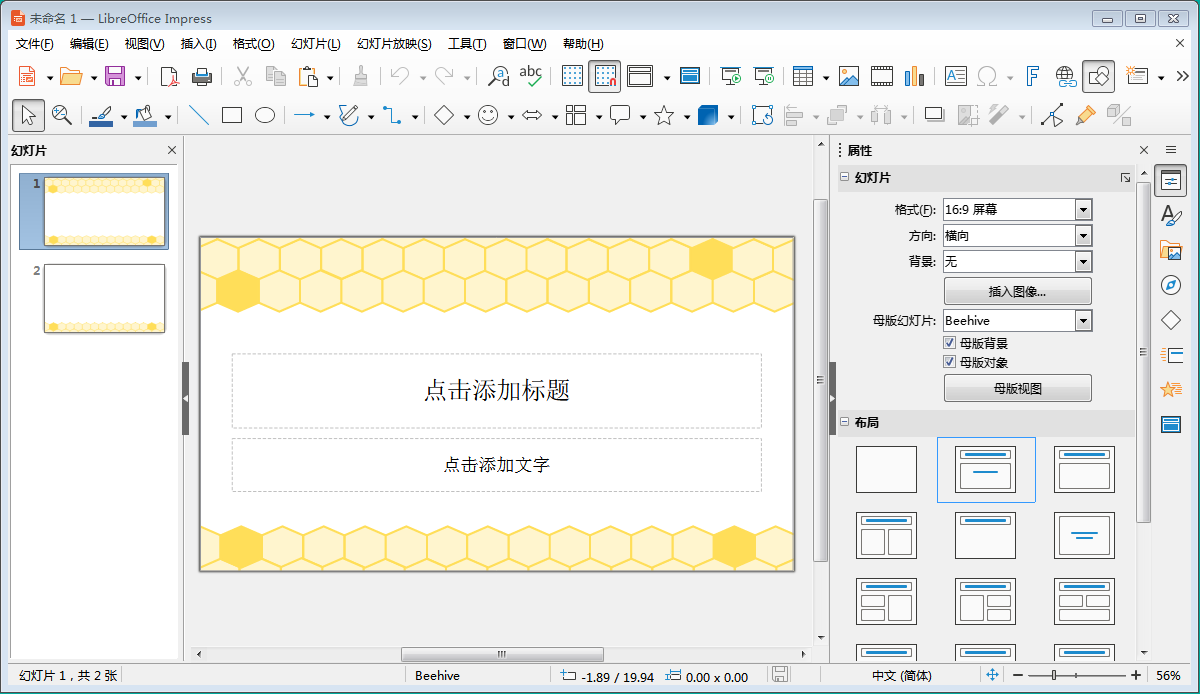Click the Save document icon
The image size is (1200, 694).
click(115, 76)
